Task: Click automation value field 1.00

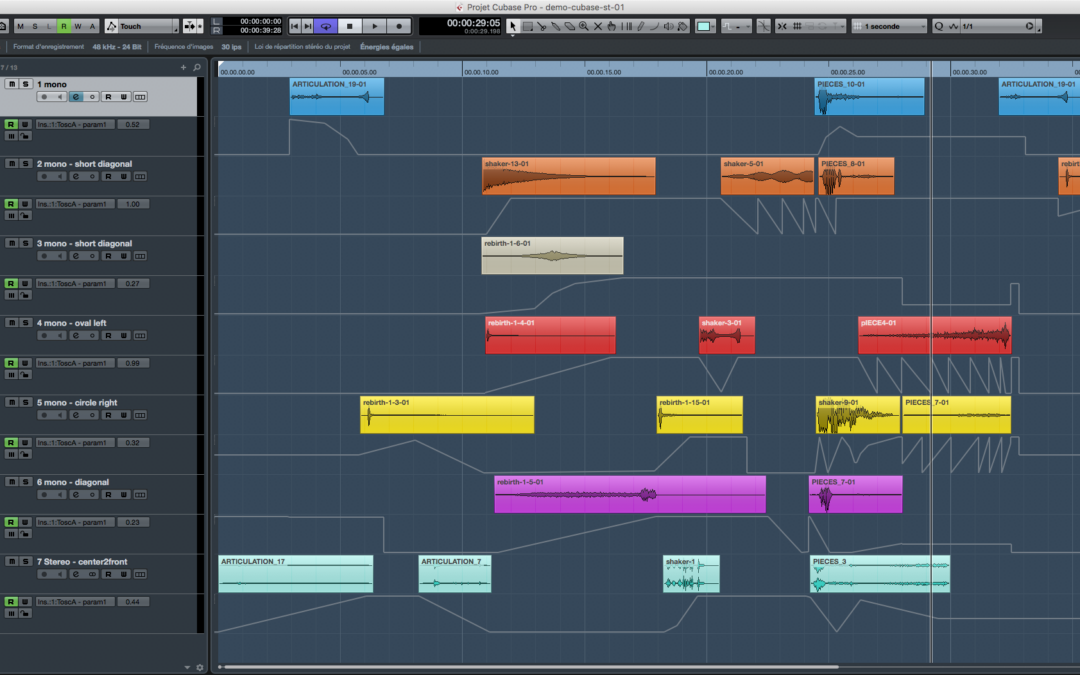Action: click(133, 204)
